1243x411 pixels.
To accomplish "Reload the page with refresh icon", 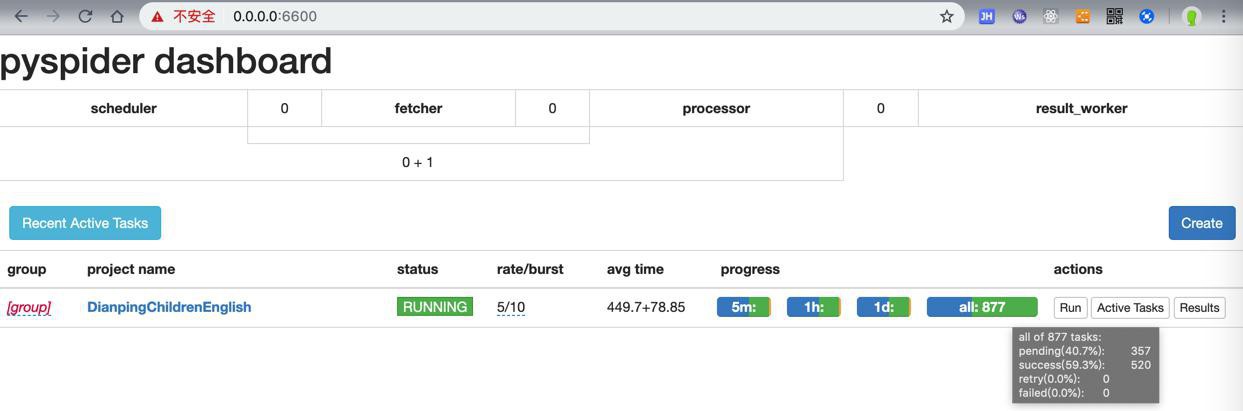I will [x=85, y=16].
